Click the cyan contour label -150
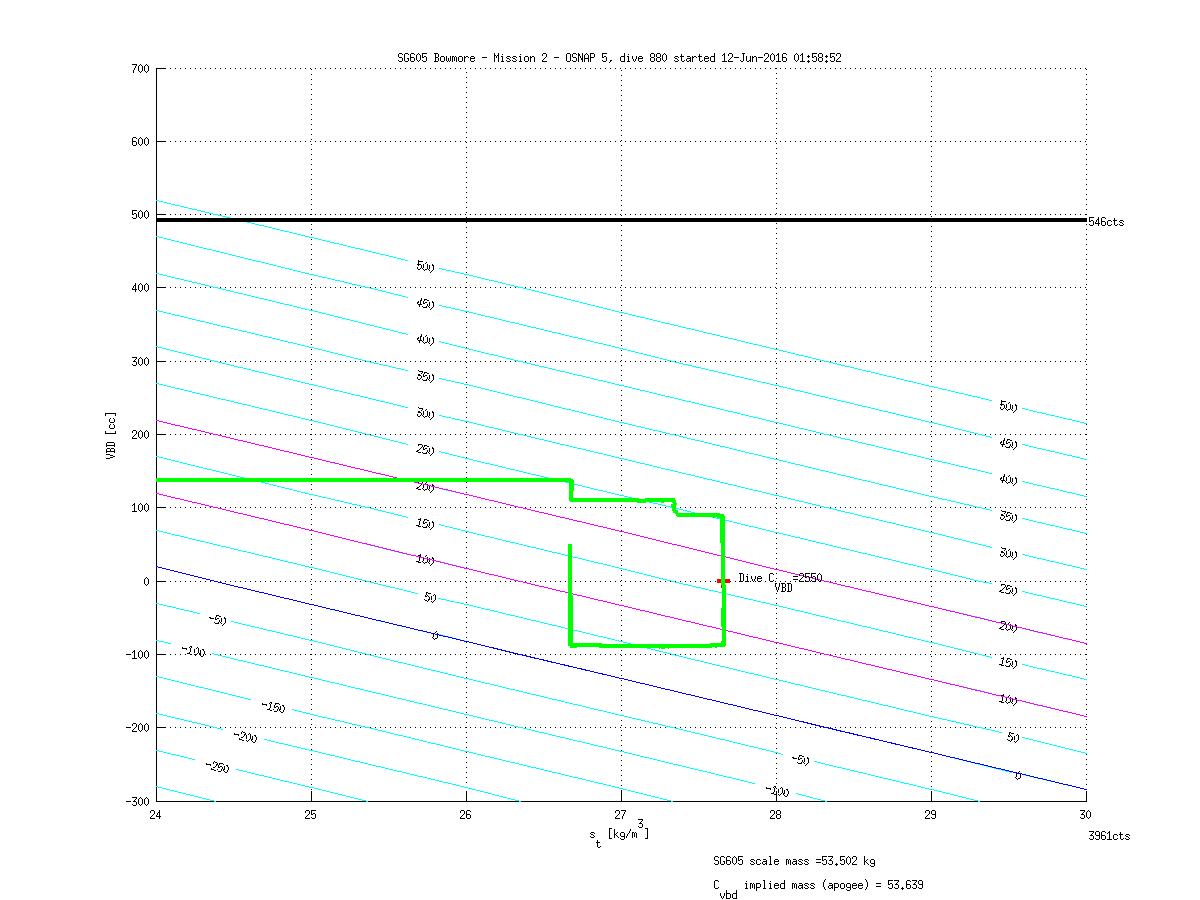1200x900 pixels. (x=273, y=707)
